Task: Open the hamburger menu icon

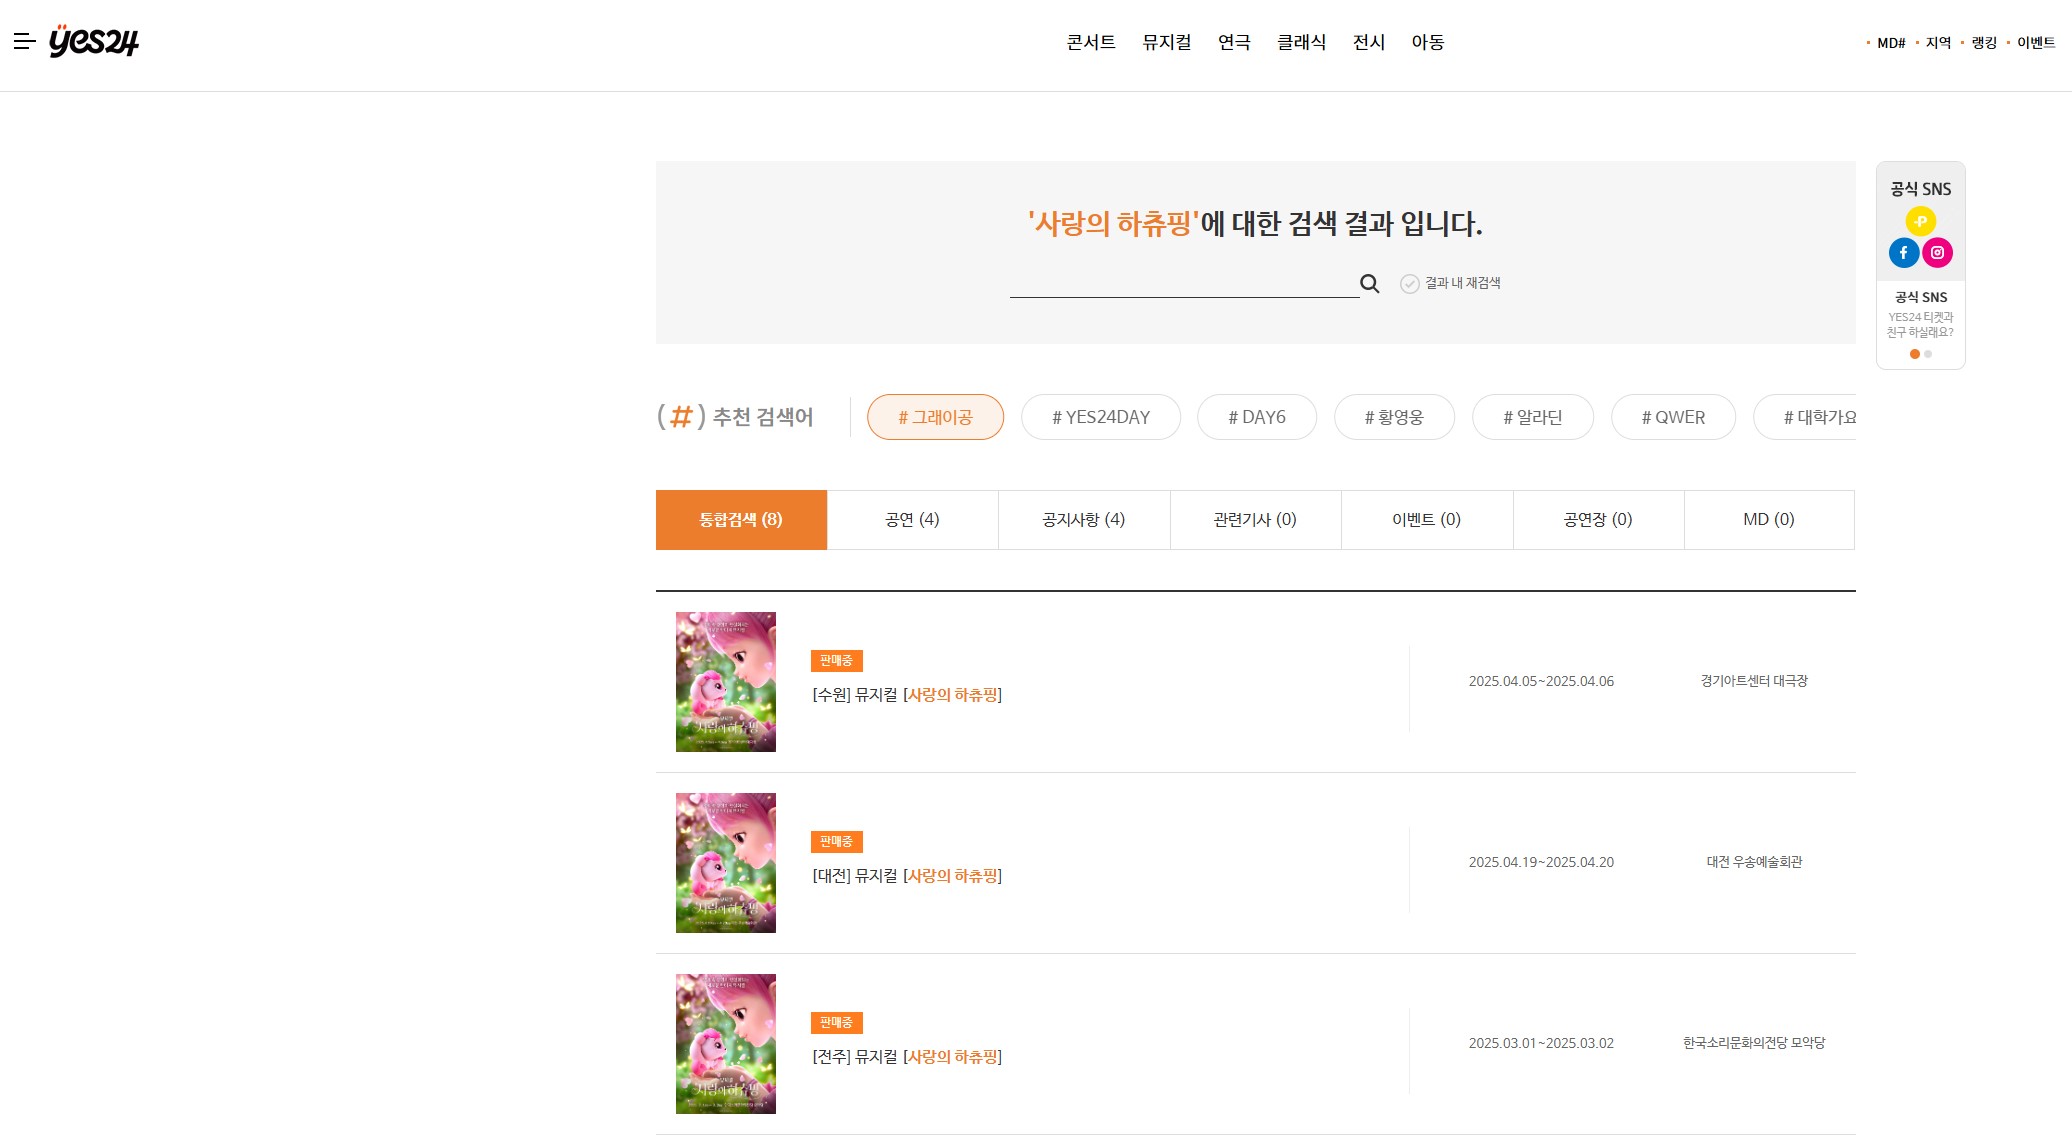Action: 24,41
